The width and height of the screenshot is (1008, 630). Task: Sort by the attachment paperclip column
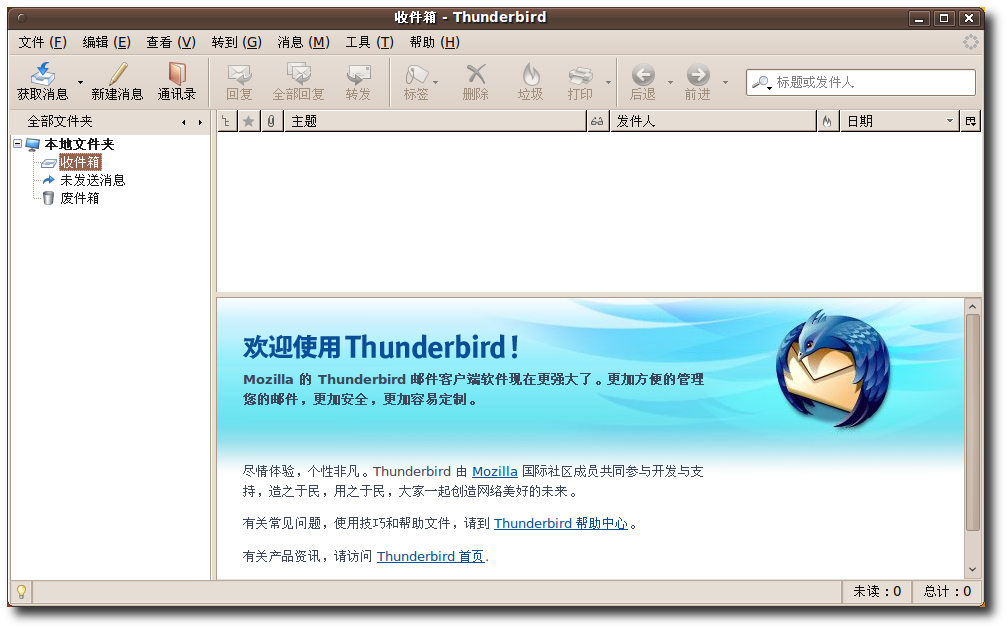(x=272, y=121)
